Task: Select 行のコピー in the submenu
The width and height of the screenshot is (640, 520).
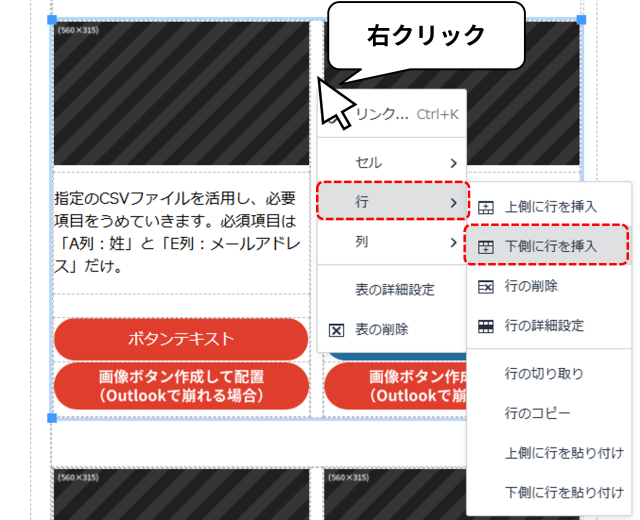Action: tap(549, 413)
